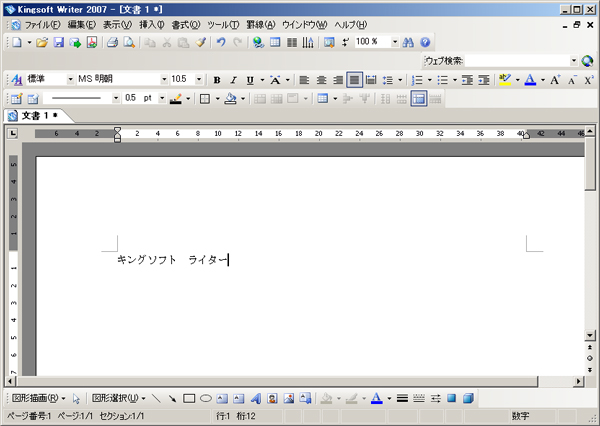Click vertical scrollbar down arrow
This screenshot has height=426, width=600.
[x=590, y=336]
